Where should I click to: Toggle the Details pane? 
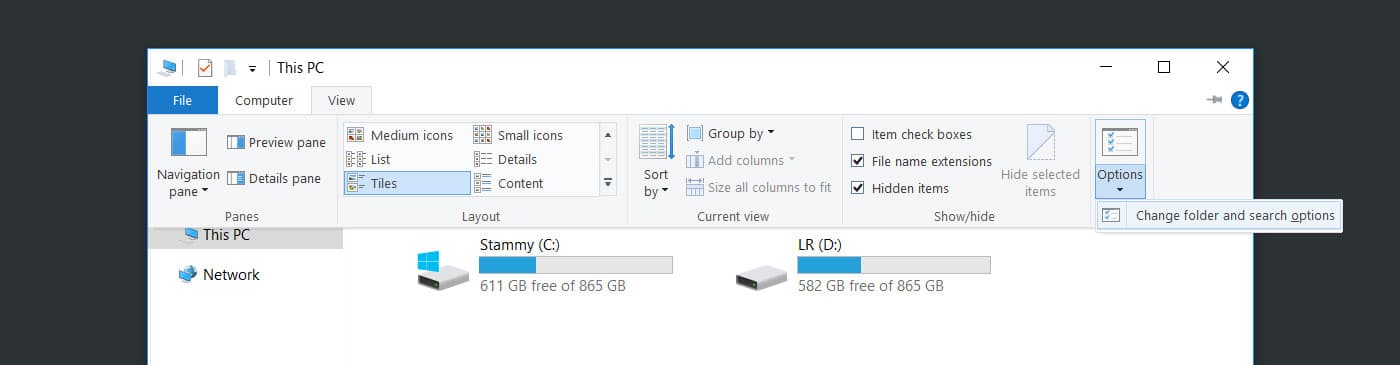pyautogui.click(x=274, y=179)
